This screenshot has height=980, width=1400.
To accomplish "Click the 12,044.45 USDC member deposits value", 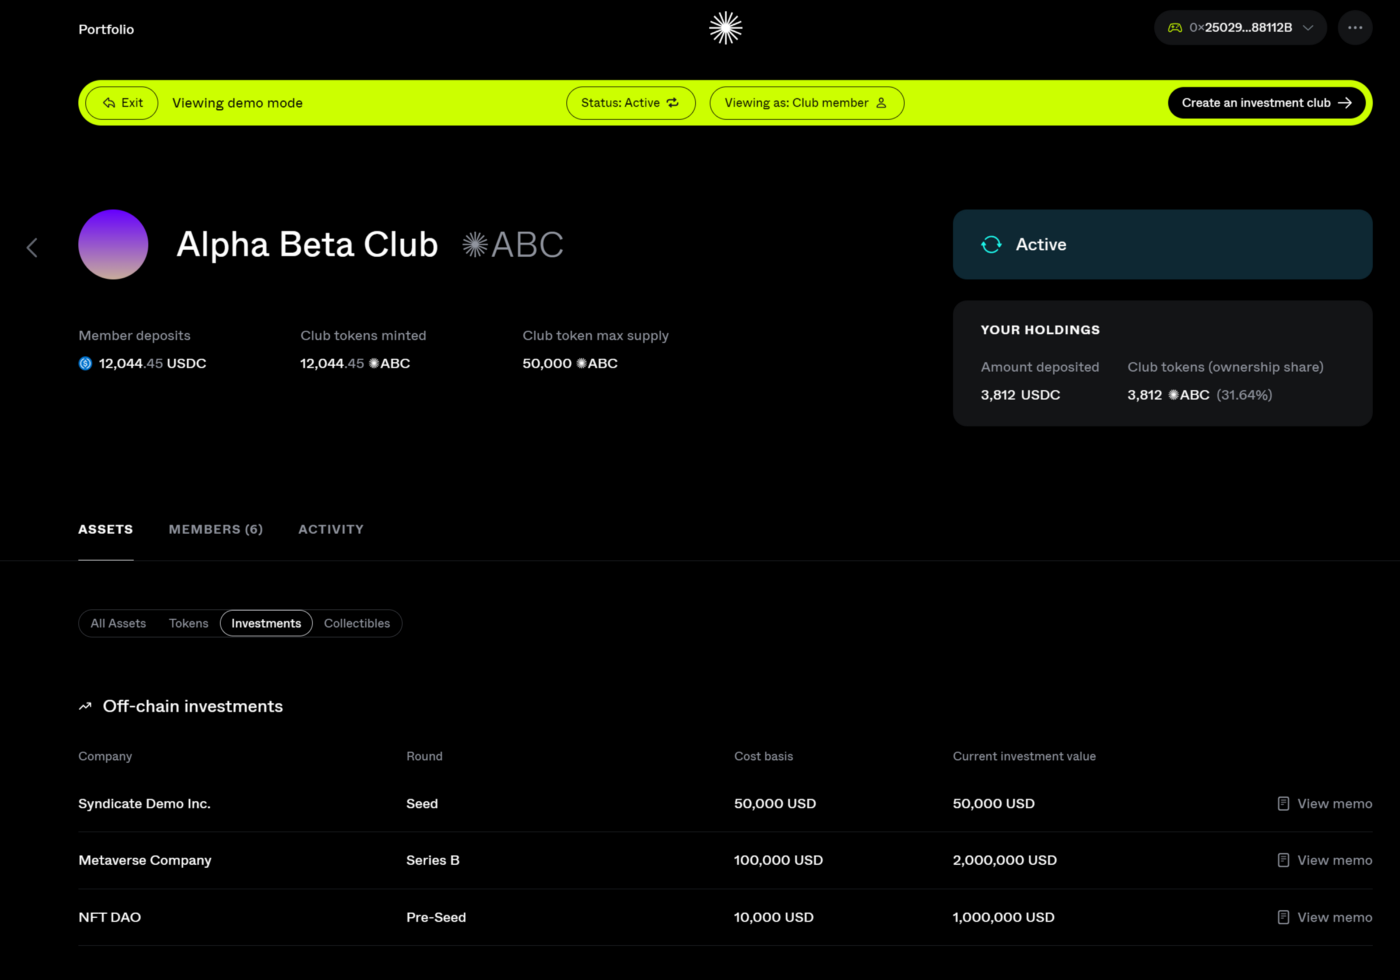I will 152,363.
